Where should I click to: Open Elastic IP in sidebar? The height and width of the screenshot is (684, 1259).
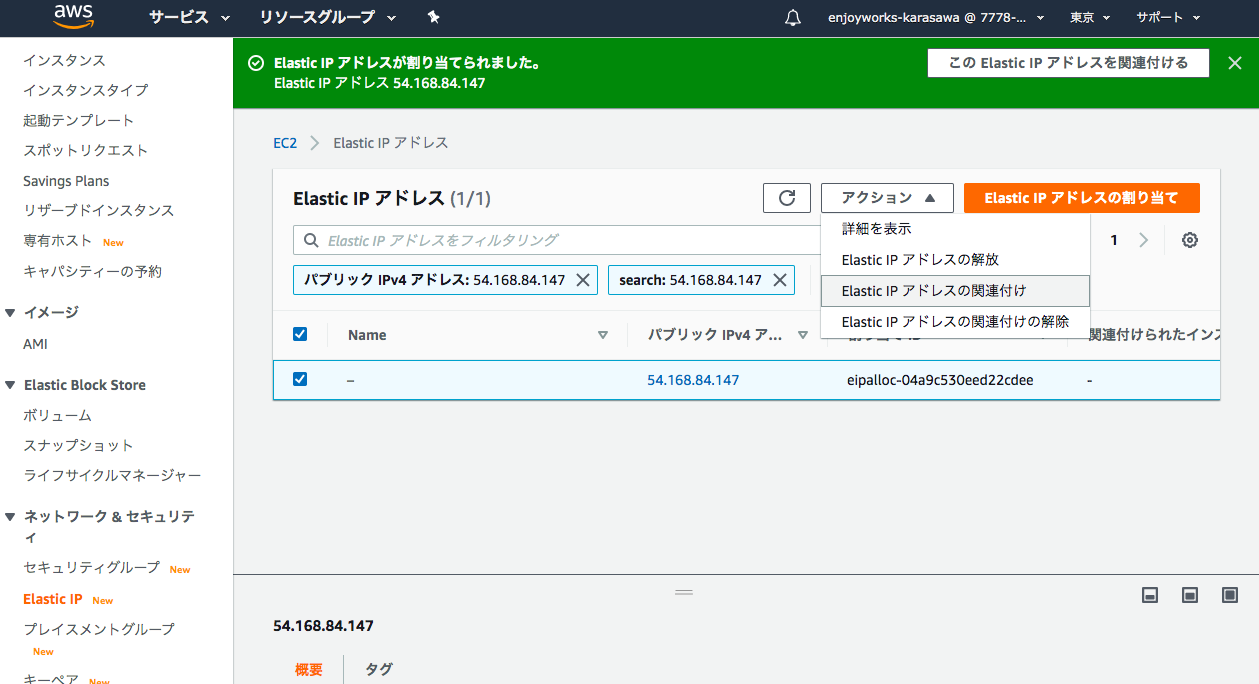tap(53, 599)
